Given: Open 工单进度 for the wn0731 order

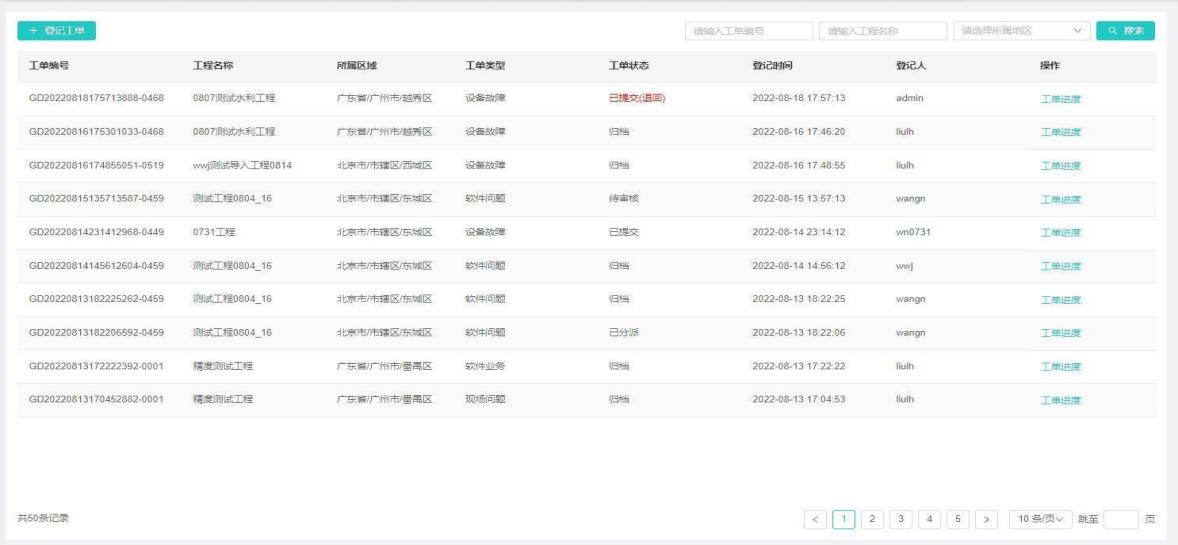Looking at the screenshot, I should point(1061,233).
